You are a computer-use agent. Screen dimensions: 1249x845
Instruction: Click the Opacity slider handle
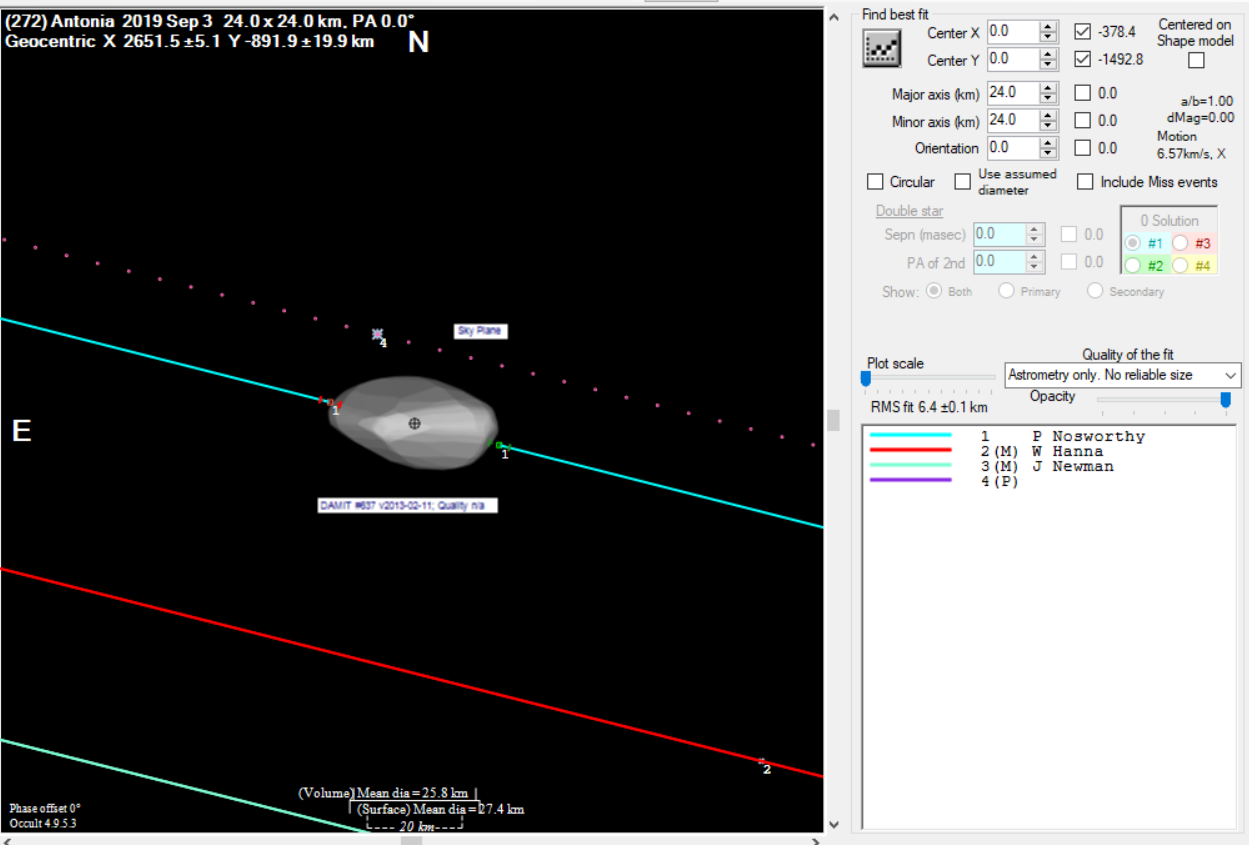[1225, 400]
